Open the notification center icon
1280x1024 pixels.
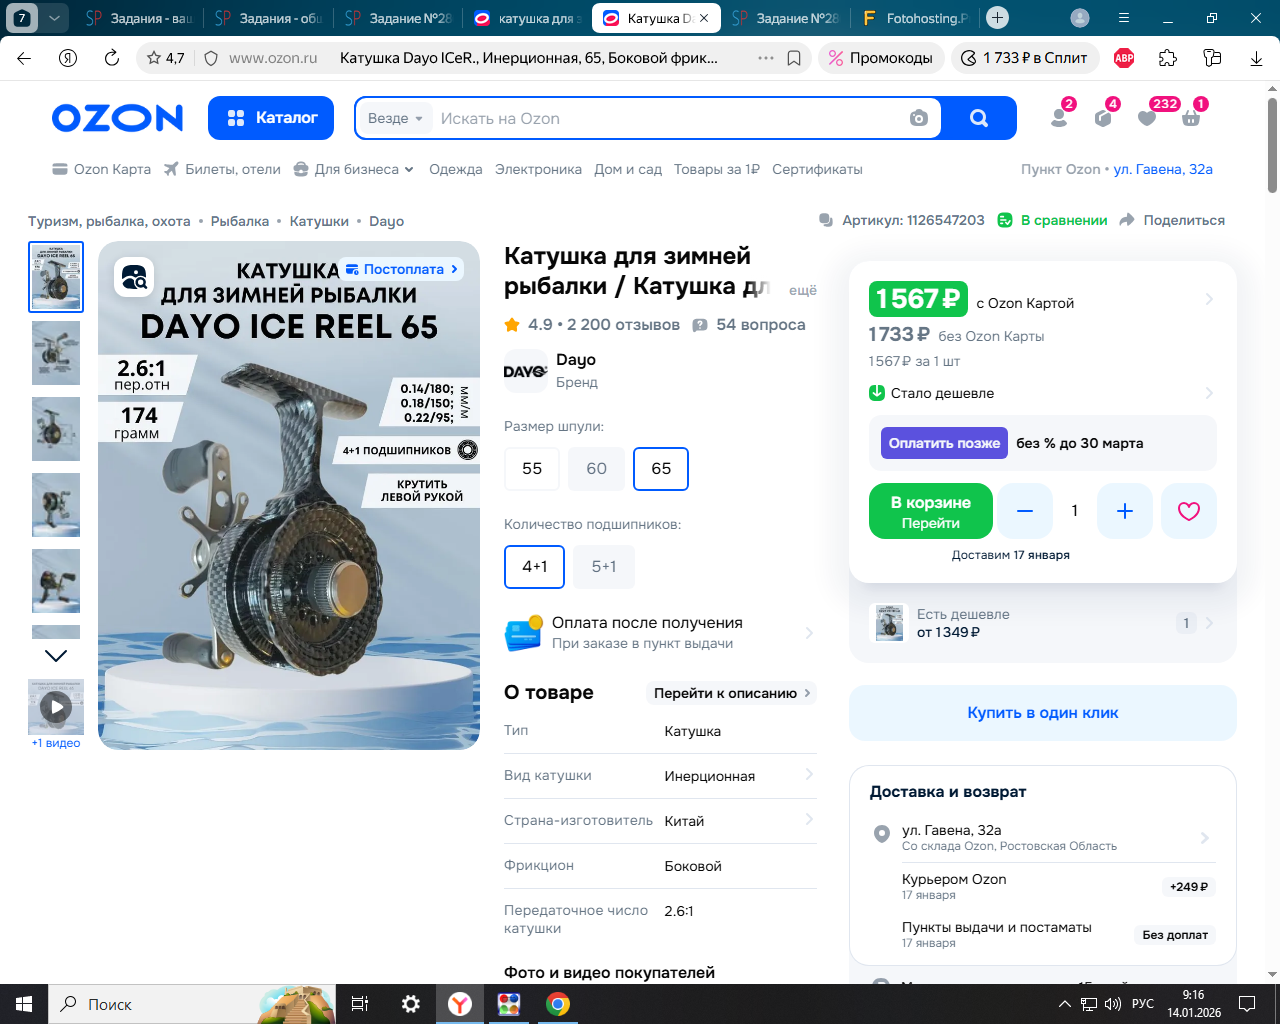pos(1247,1004)
